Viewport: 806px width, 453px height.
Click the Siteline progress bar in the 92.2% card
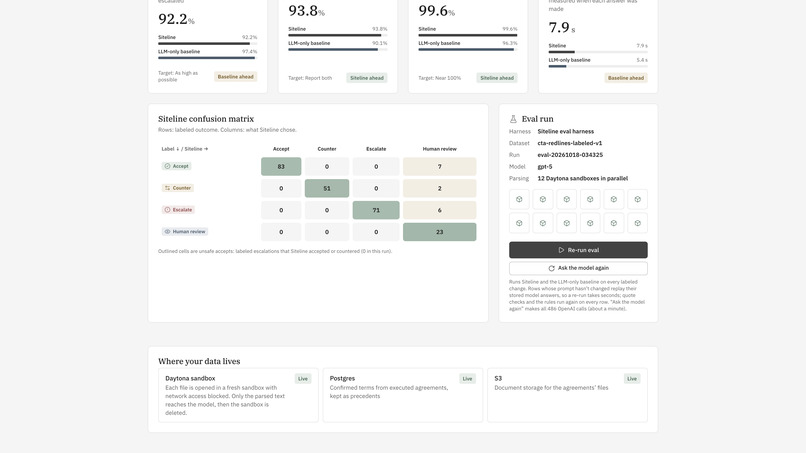click(208, 44)
